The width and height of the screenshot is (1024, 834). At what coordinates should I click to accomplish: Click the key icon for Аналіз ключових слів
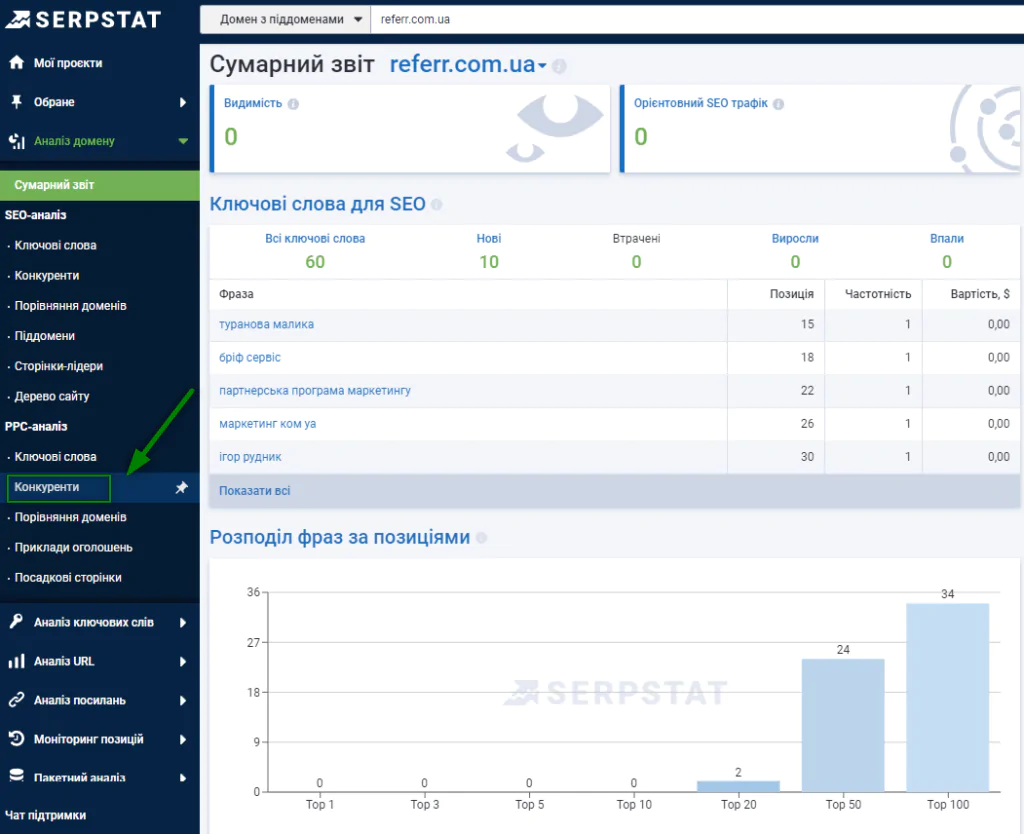coord(16,621)
